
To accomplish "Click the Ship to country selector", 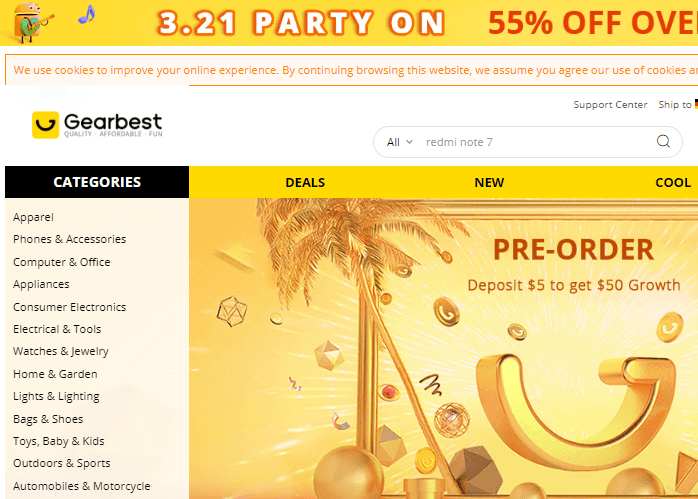I will point(678,105).
